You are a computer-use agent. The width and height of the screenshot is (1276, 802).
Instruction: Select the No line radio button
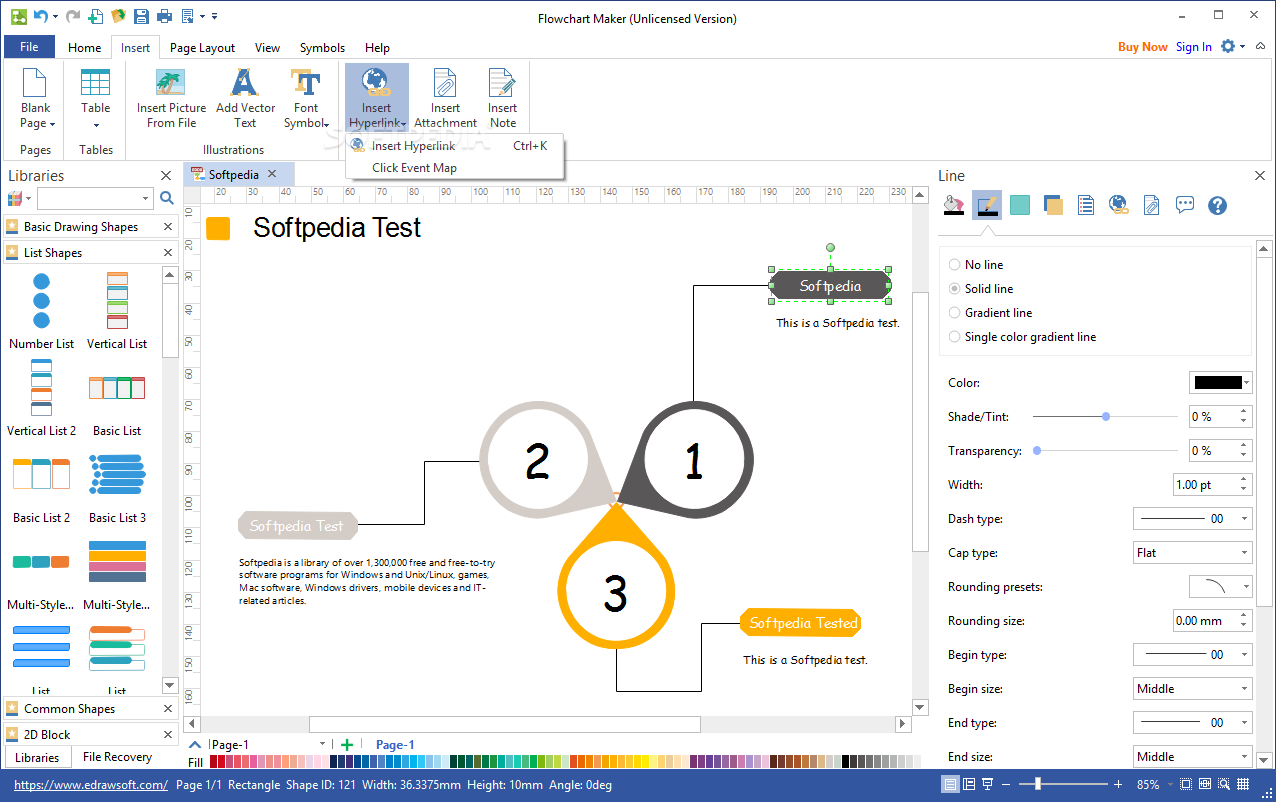tap(955, 265)
